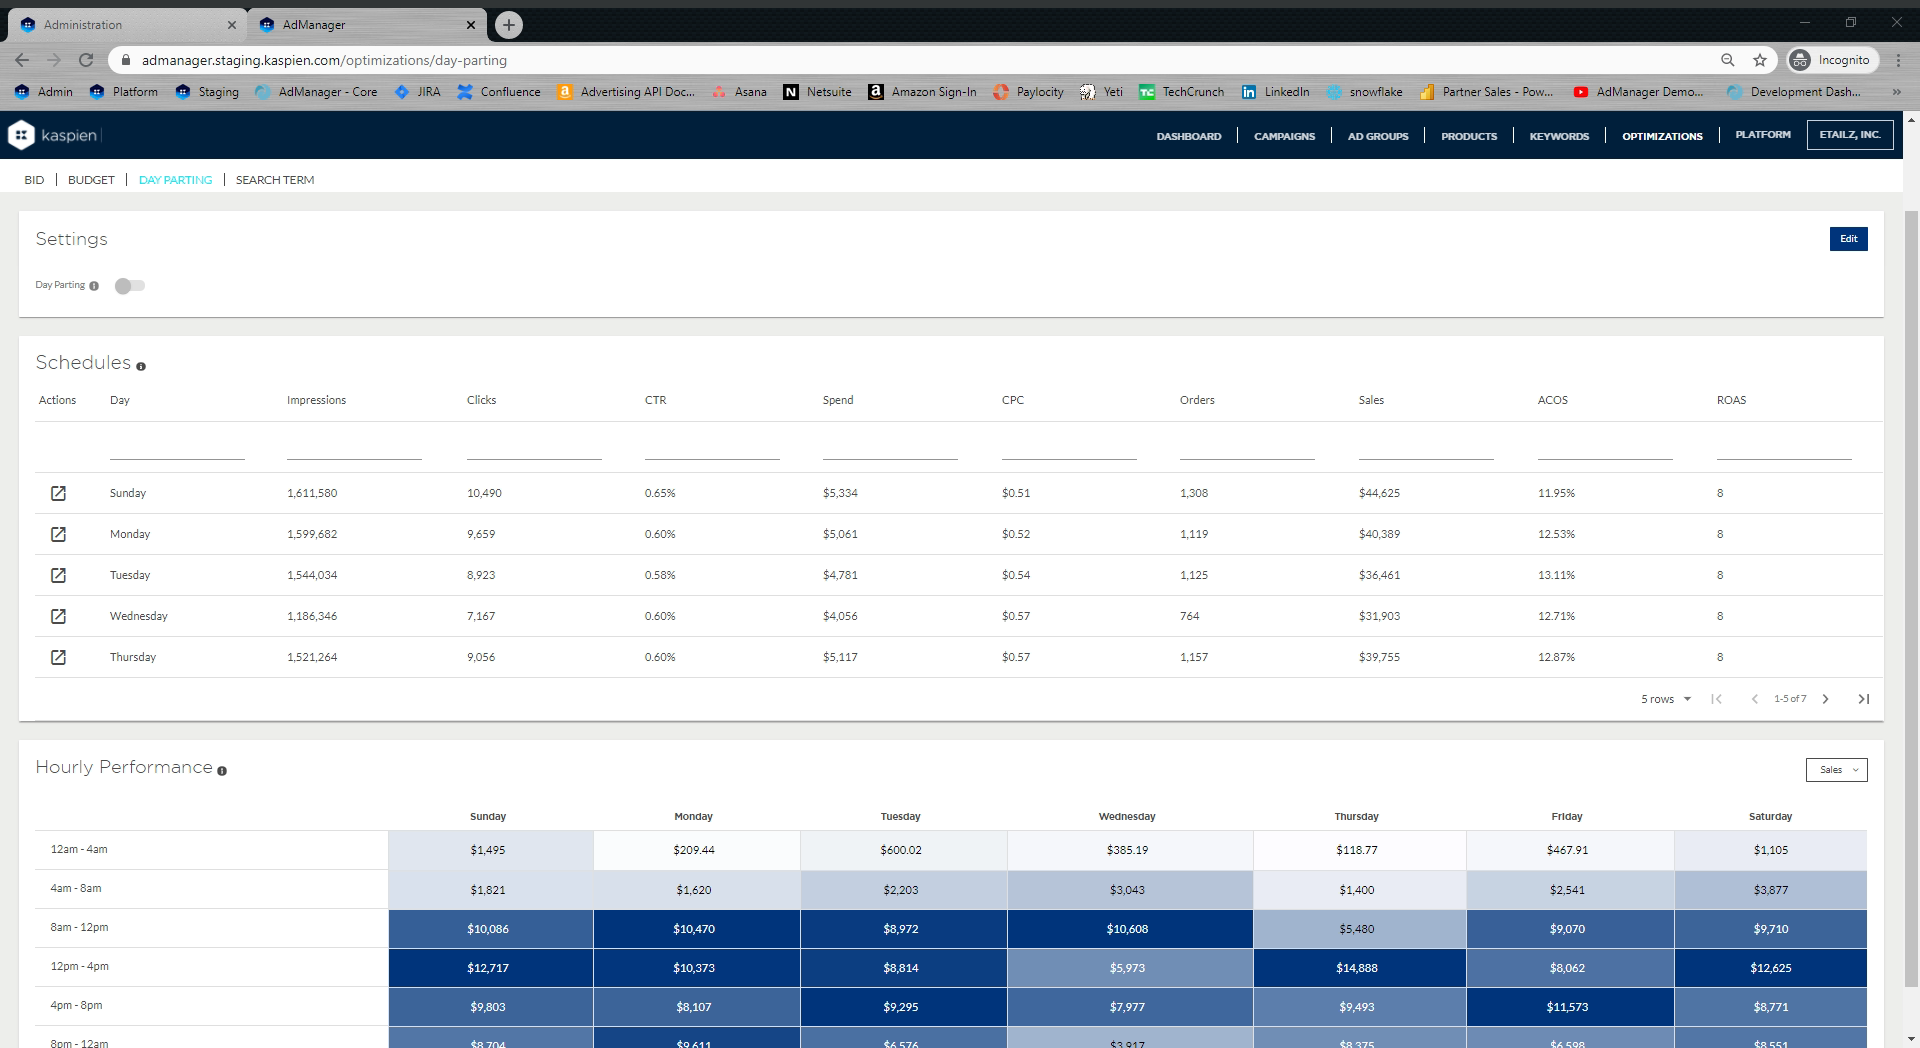Open Chrome menu three dots

click(x=1898, y=60)
